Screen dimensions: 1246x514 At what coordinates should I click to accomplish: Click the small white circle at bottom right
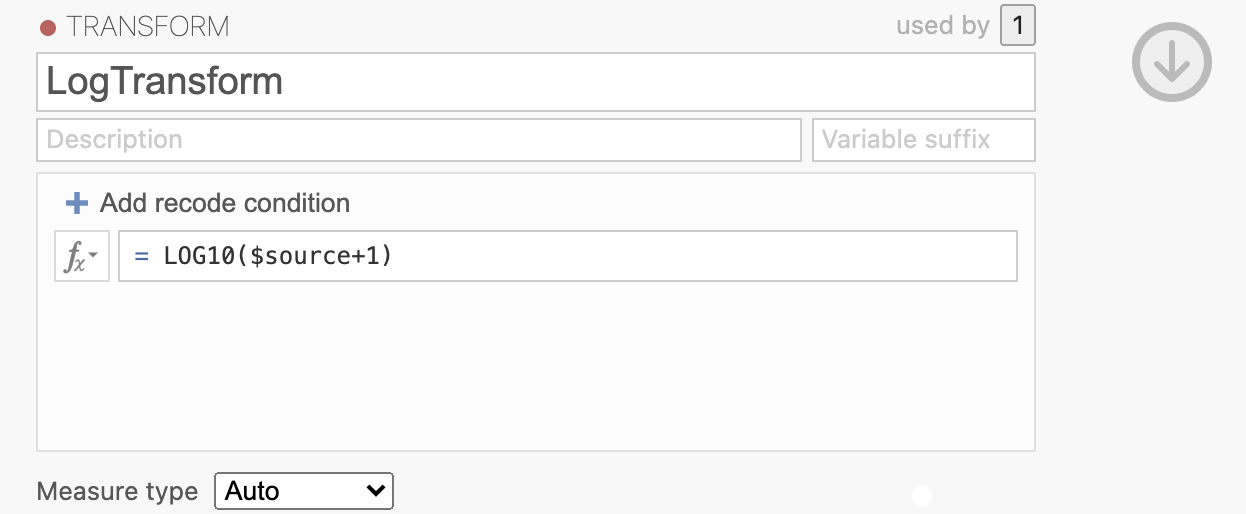922,495
